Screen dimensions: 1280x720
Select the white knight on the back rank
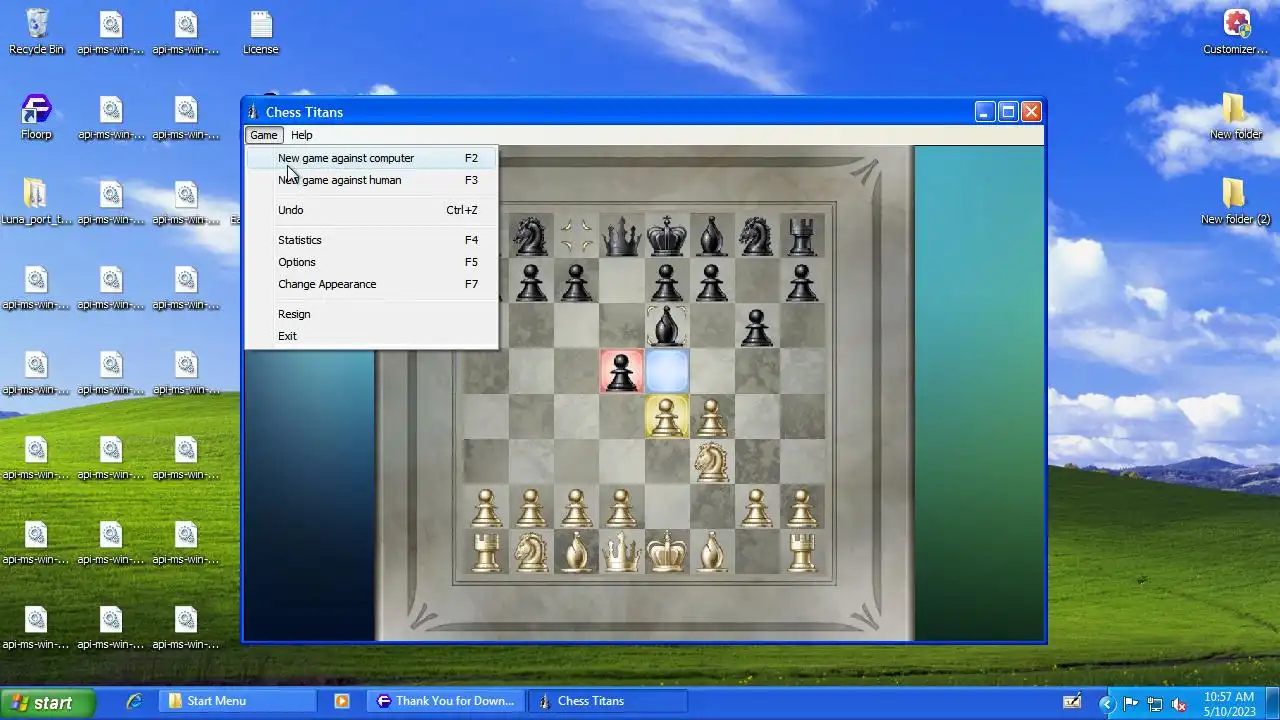(x=531, y=552)
